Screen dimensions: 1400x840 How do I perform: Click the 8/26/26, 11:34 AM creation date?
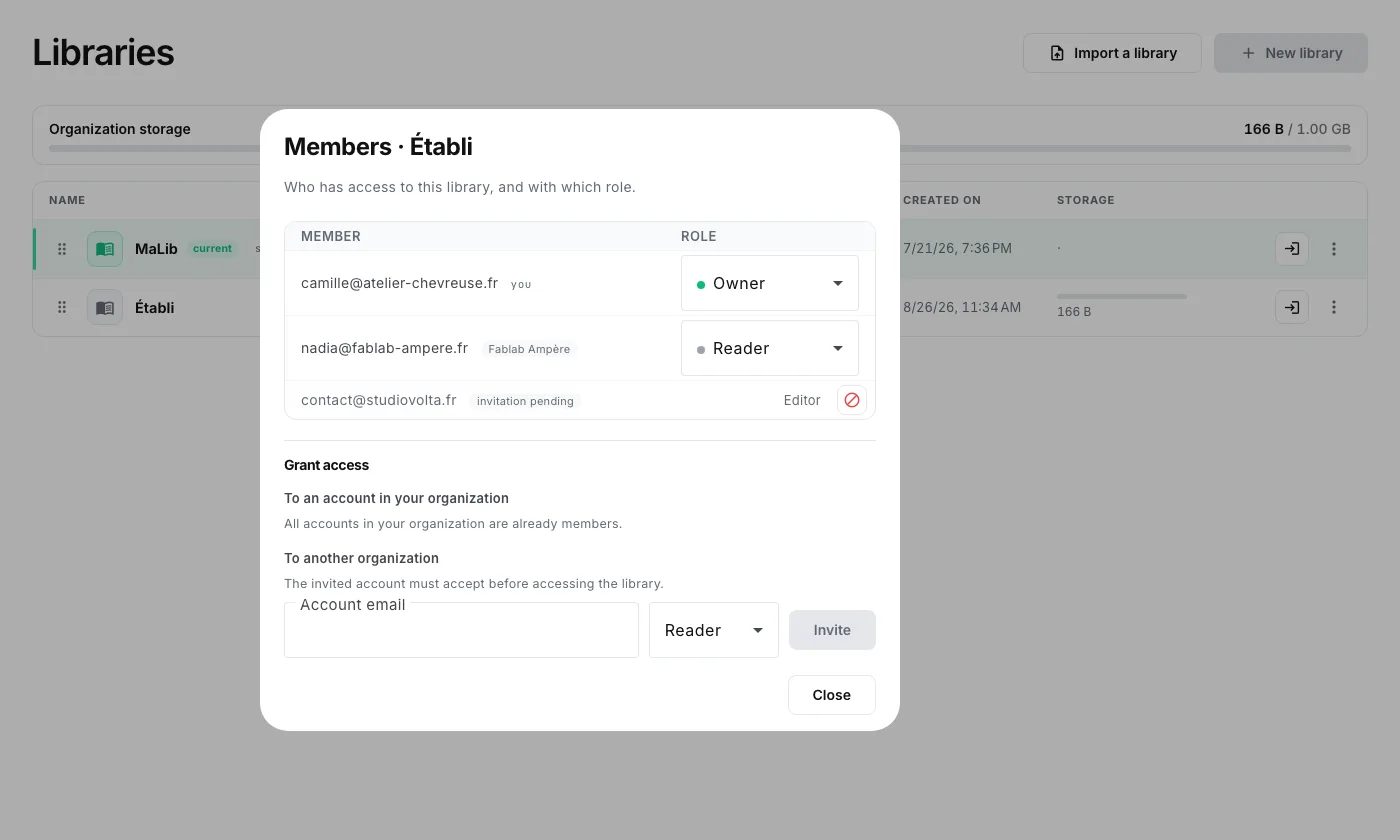(962, 307)
